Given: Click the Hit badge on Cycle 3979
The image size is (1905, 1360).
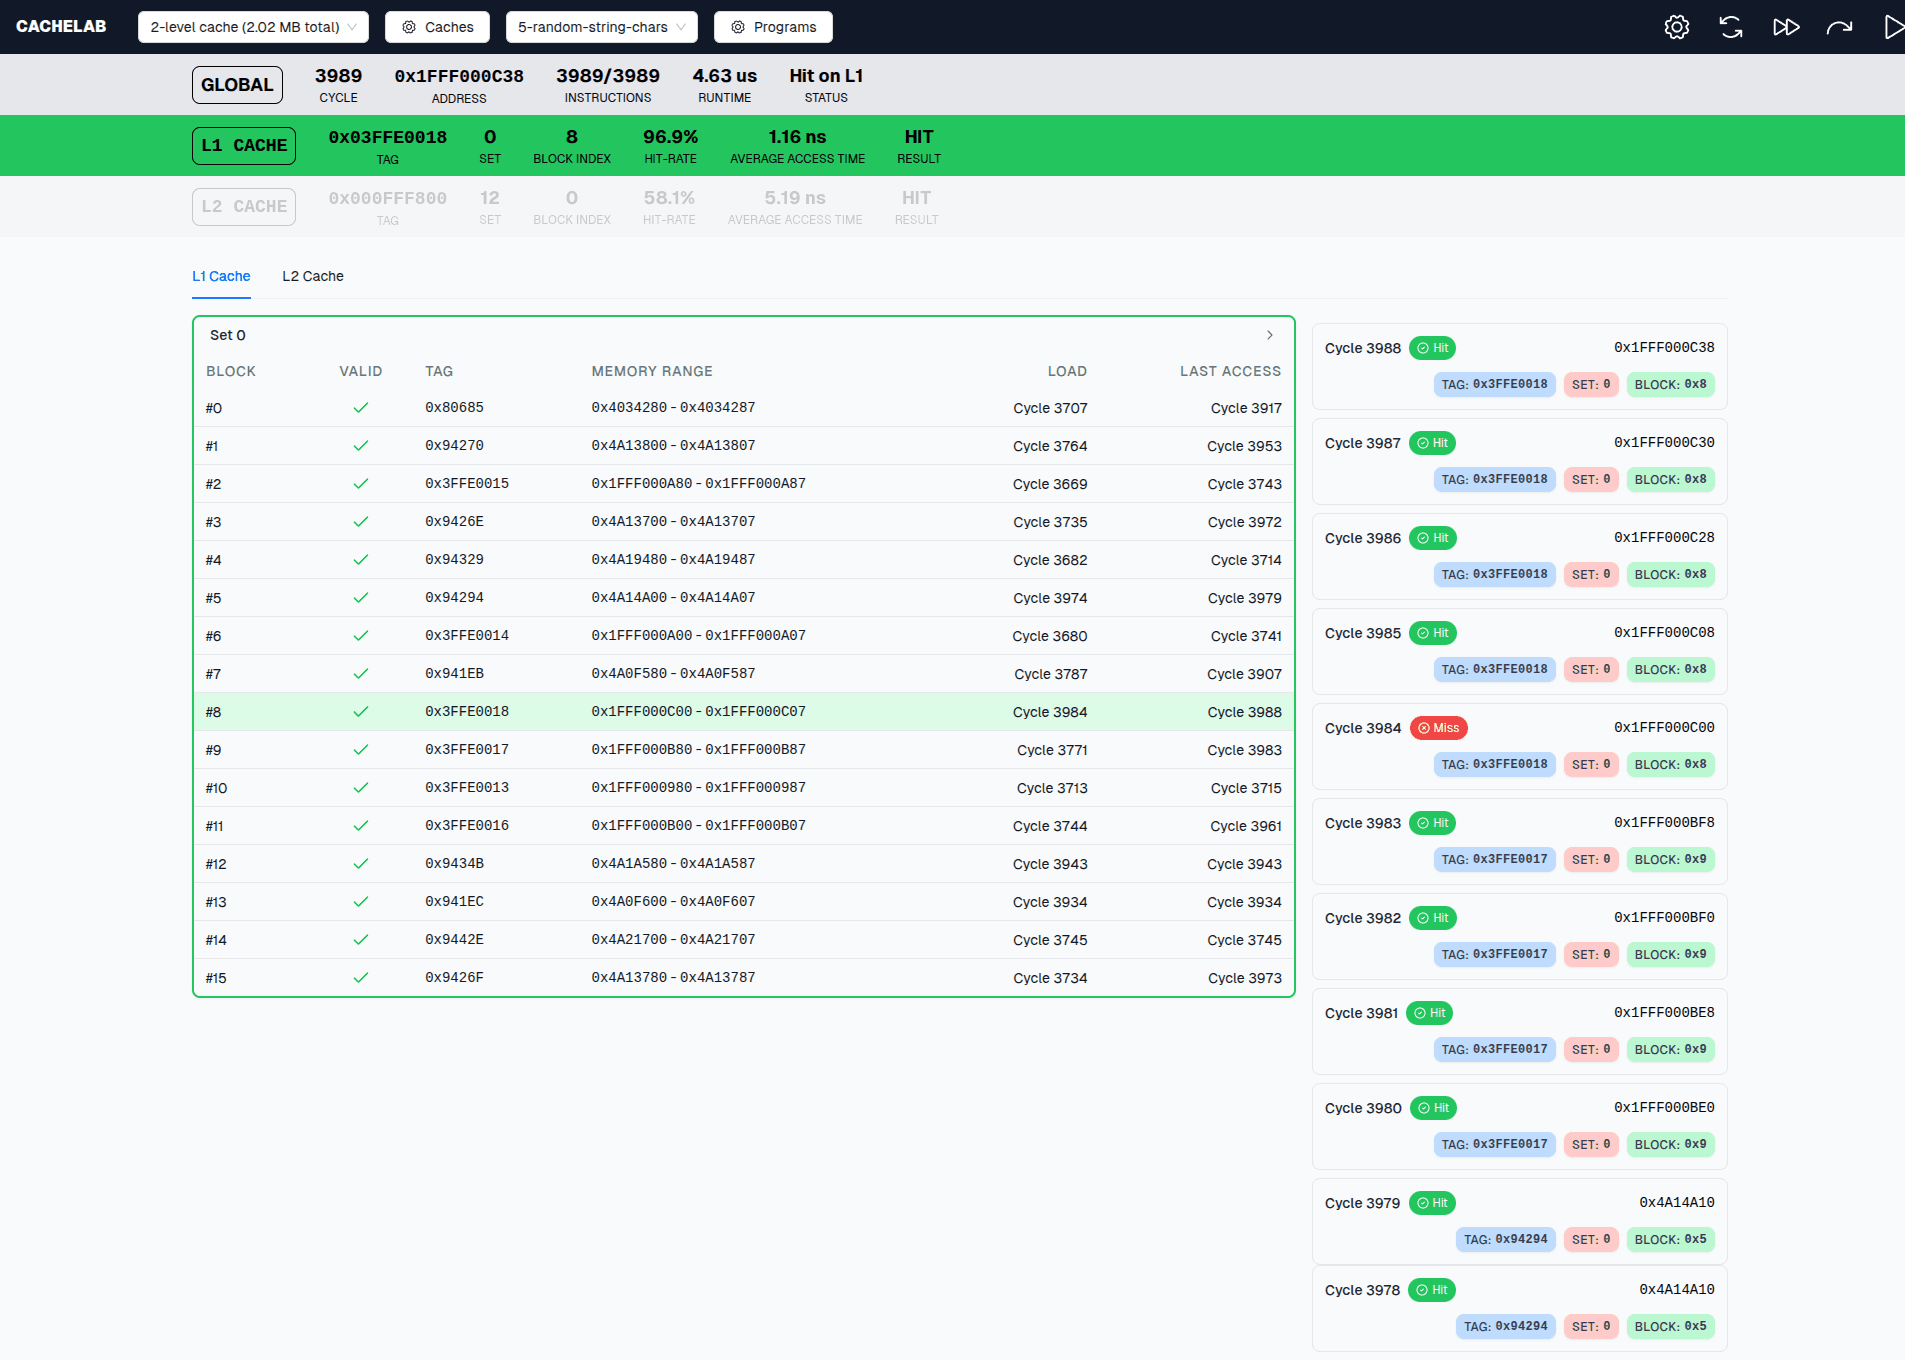Looking at the screenshot, I should pyautogui.click(x=1432, y=1203).
